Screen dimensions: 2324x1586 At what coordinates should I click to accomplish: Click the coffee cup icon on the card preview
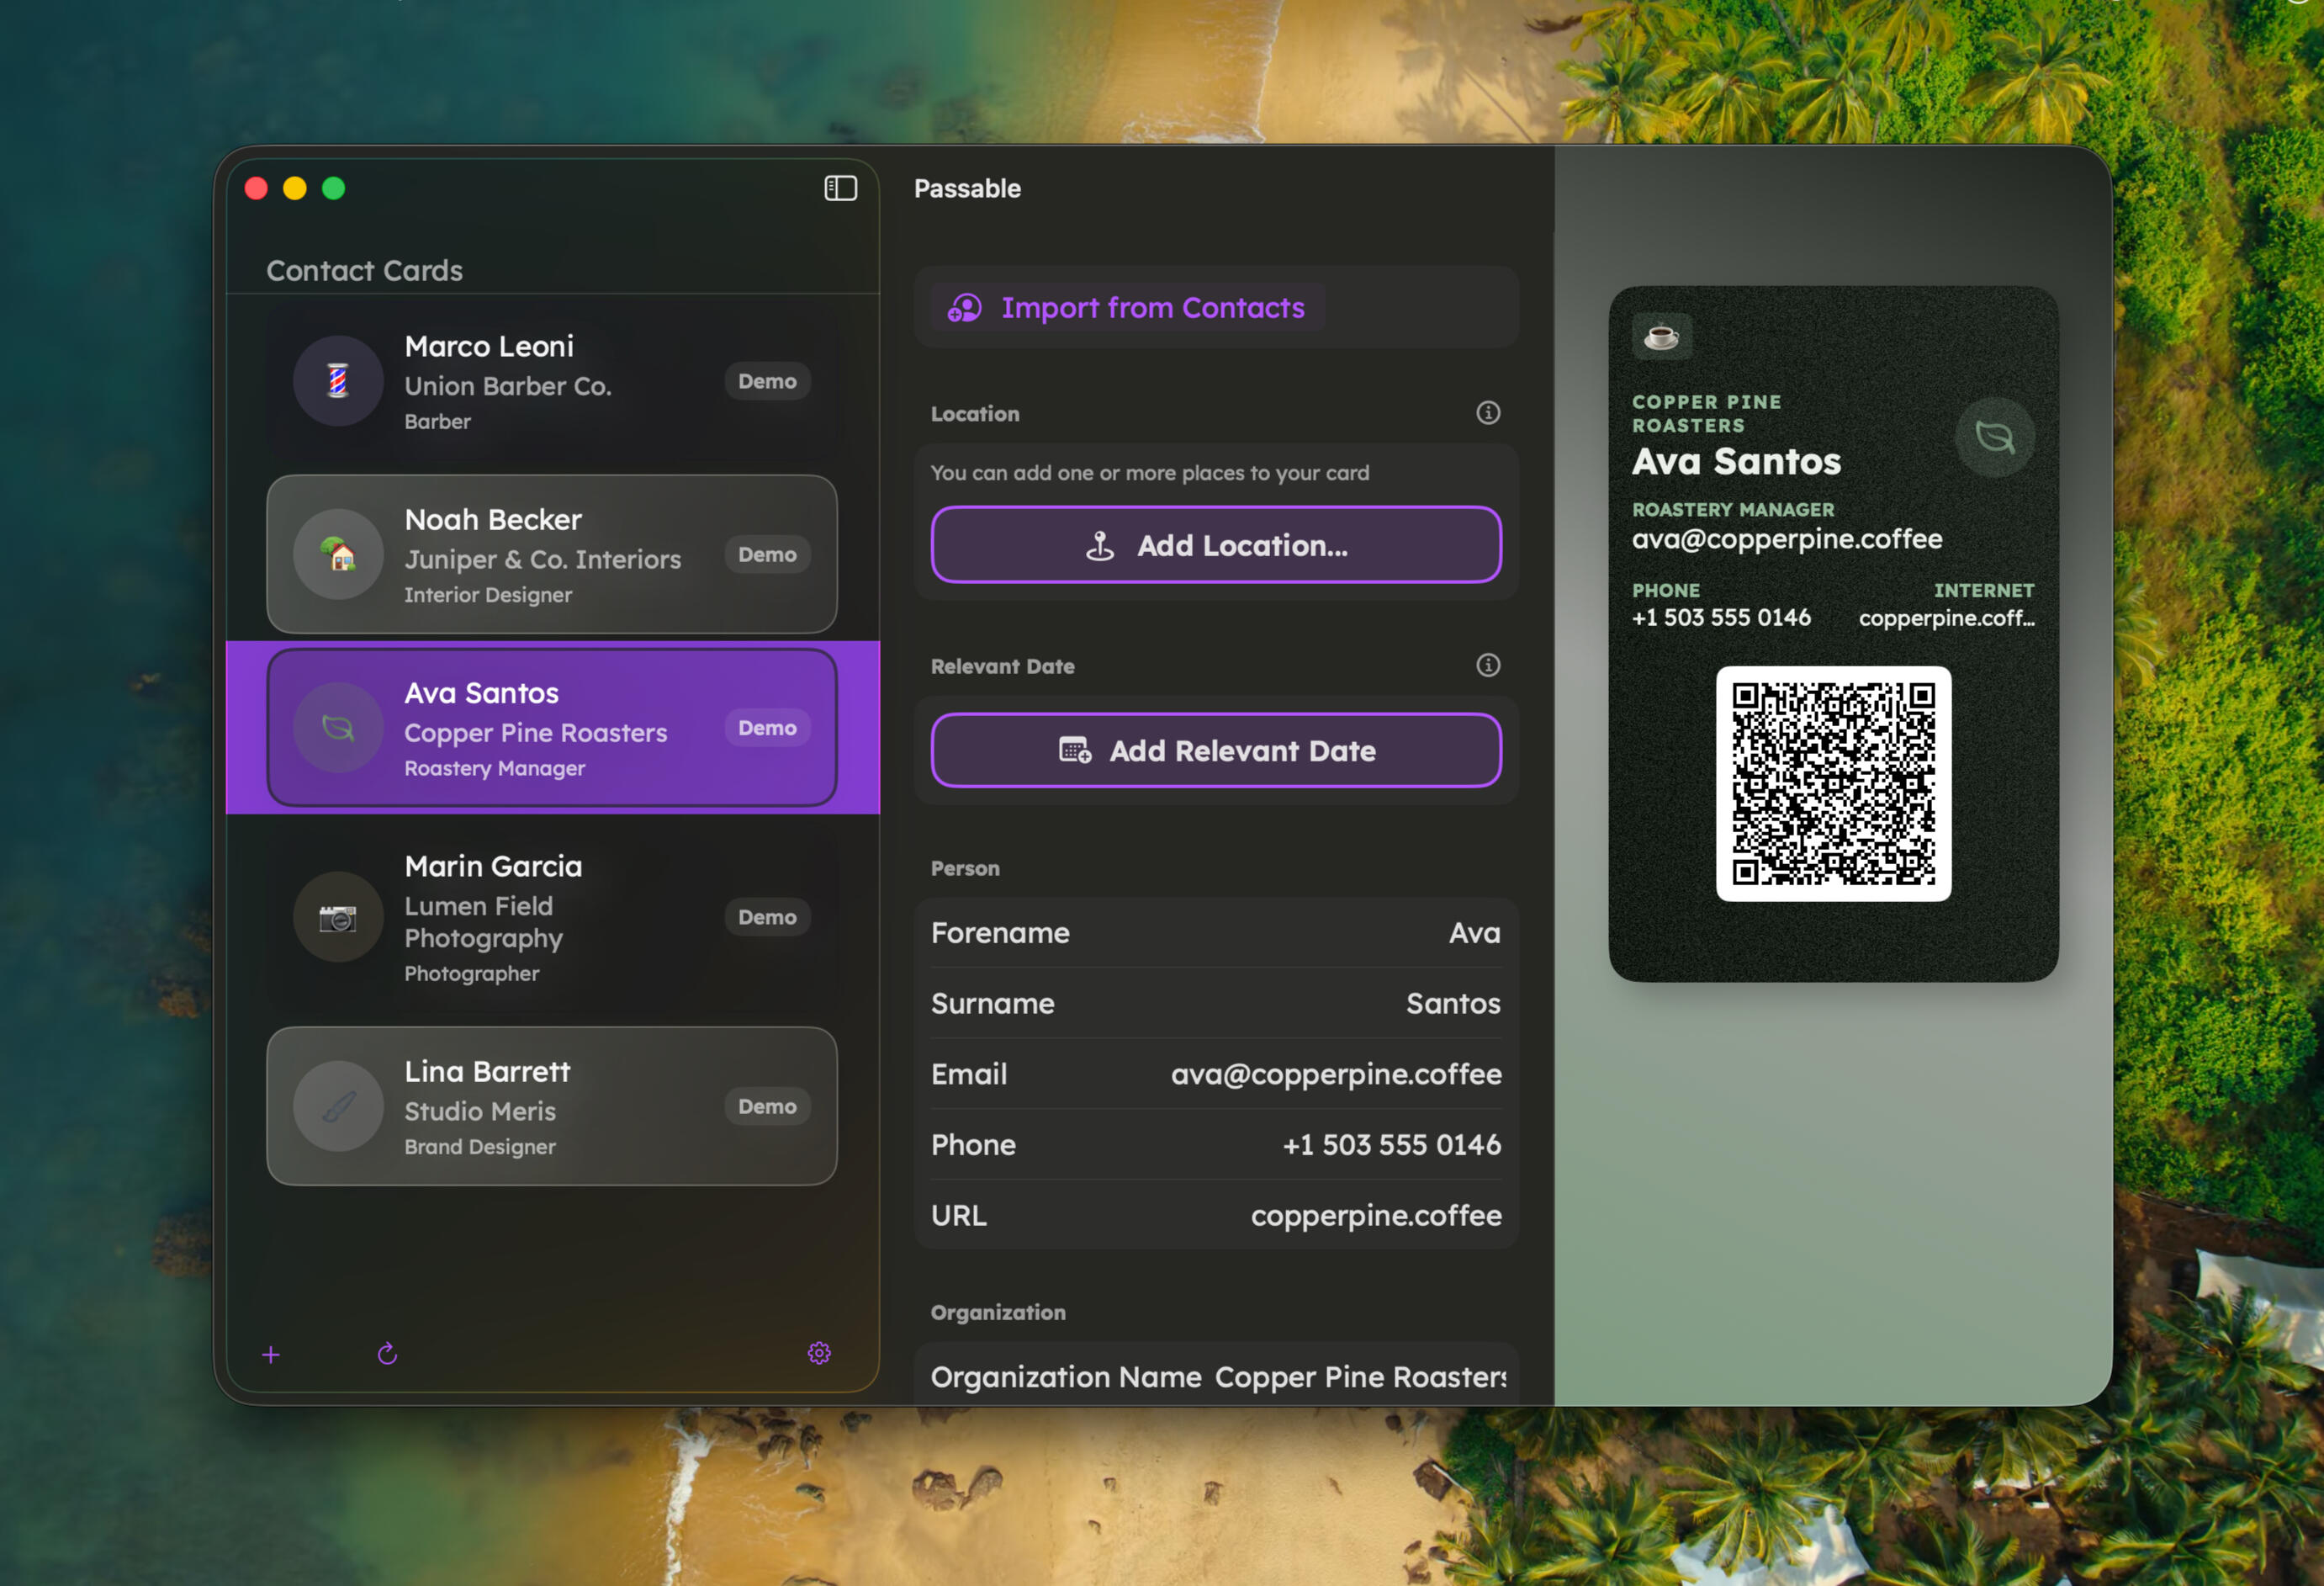pos(1660,337)
